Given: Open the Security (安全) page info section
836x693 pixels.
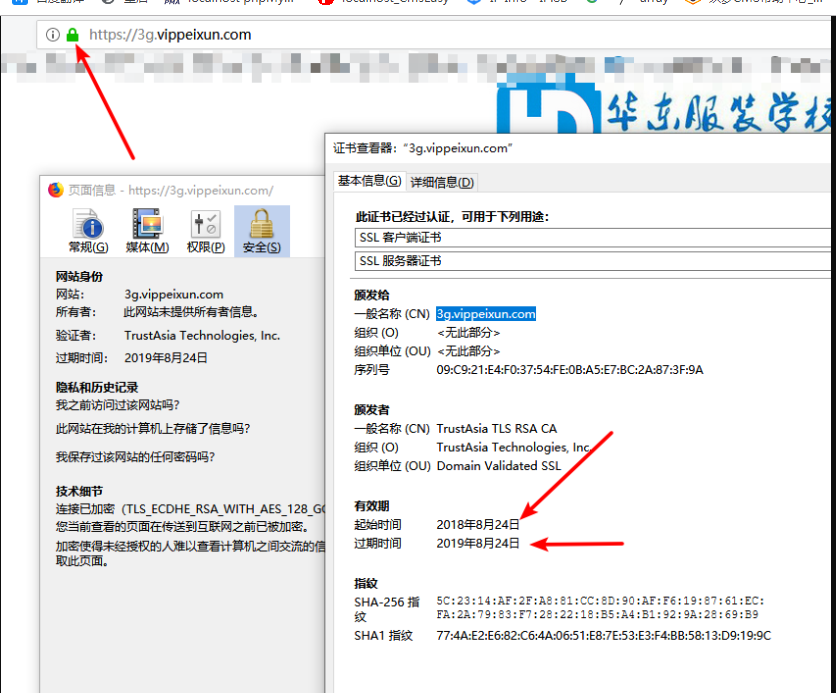Looking at the screenshot, I should click(262, 231).
